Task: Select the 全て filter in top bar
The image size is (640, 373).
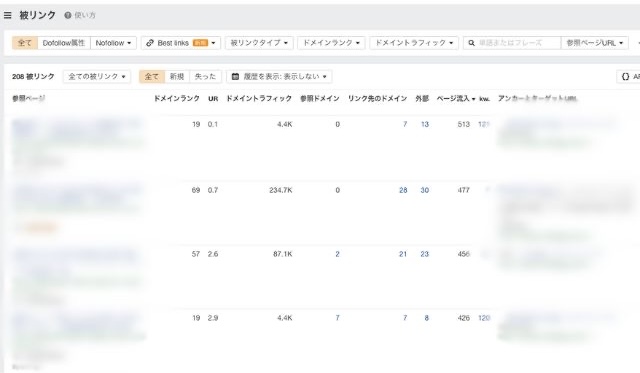Action: pyautogui.click(x=24, y=43)
